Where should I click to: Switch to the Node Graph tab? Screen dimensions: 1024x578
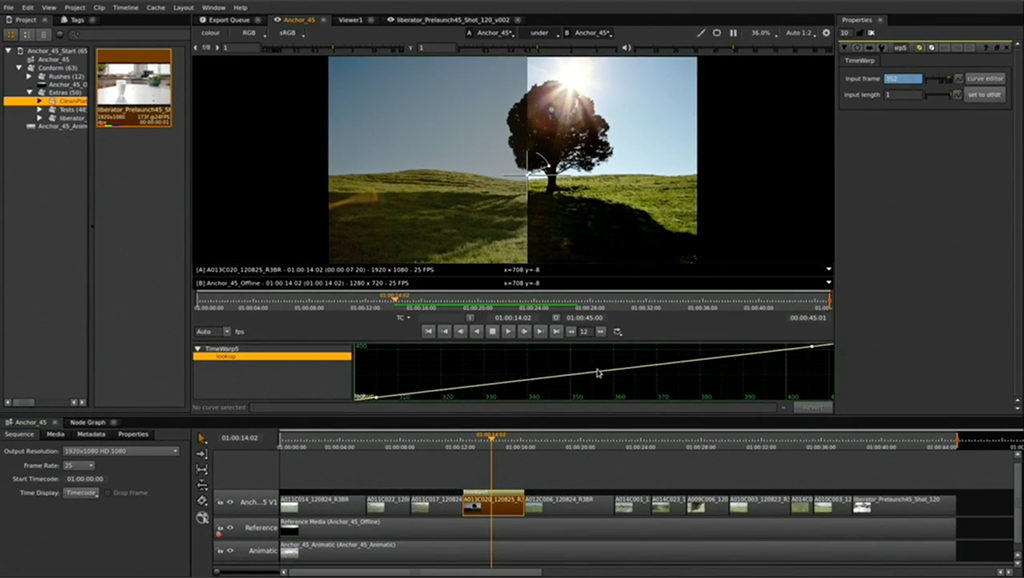(x=87, y=422)
